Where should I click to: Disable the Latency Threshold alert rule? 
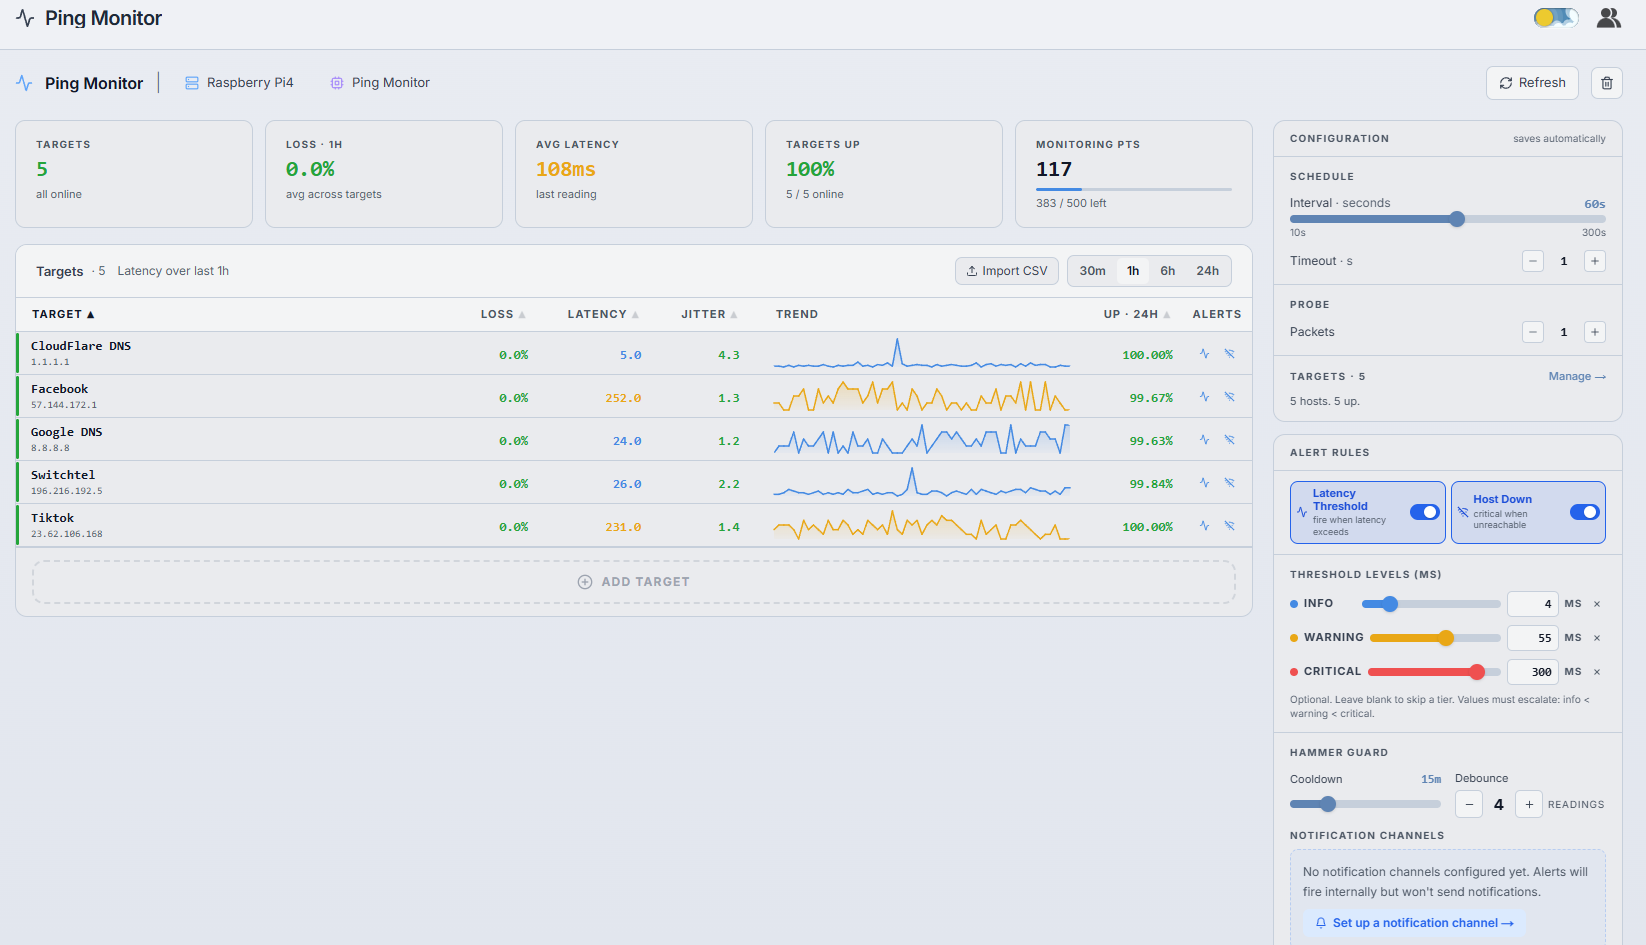click(1425, 512)
